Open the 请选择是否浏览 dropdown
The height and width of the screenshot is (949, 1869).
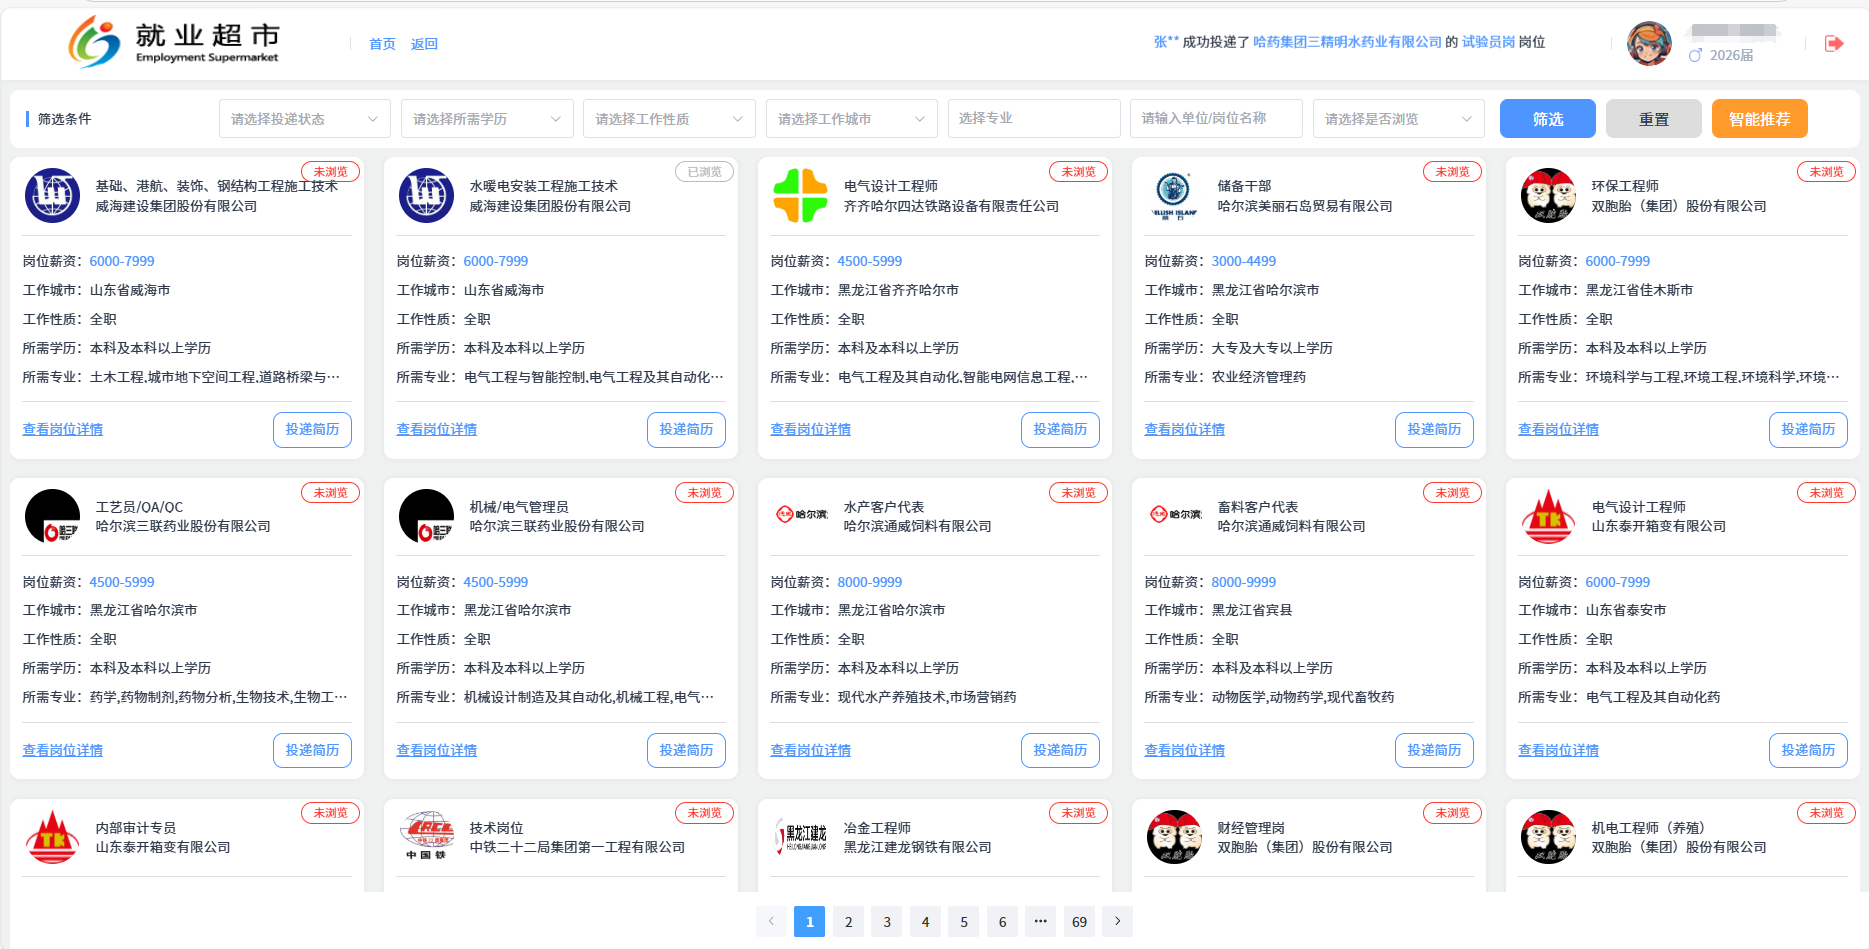click(x=1399, y=119)
